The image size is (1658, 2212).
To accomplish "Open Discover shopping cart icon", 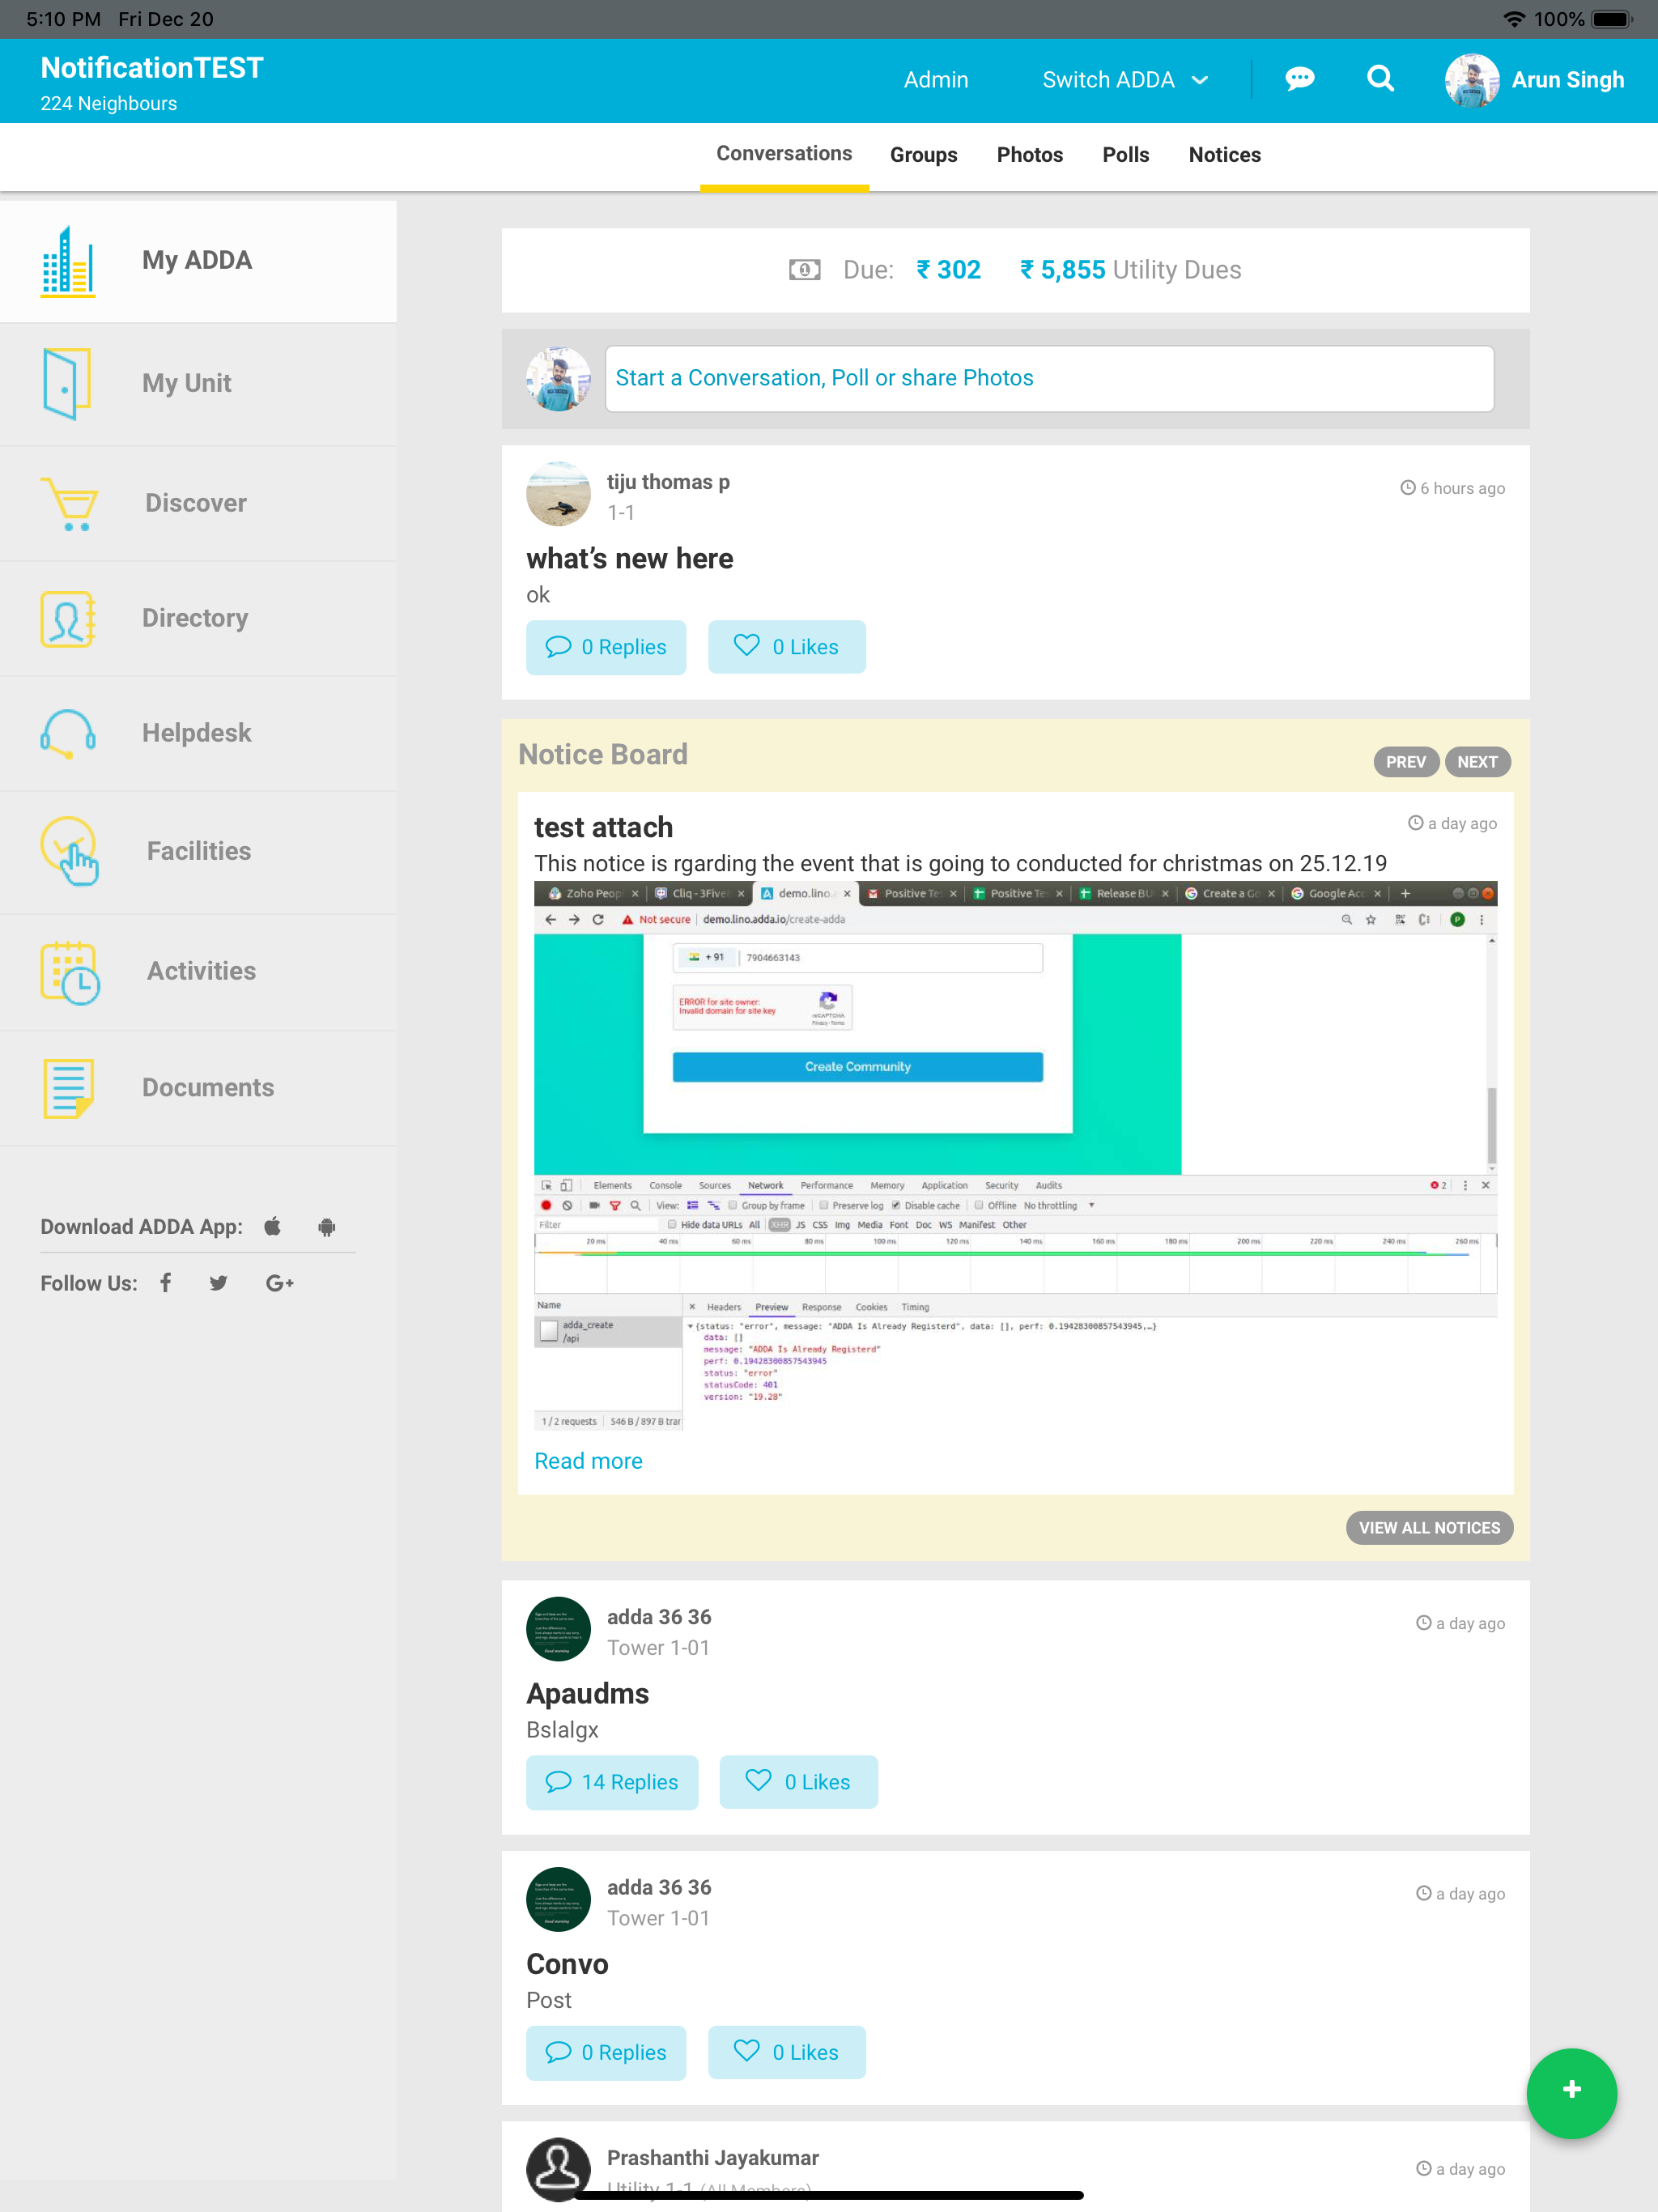I will (x=69, y=503).
